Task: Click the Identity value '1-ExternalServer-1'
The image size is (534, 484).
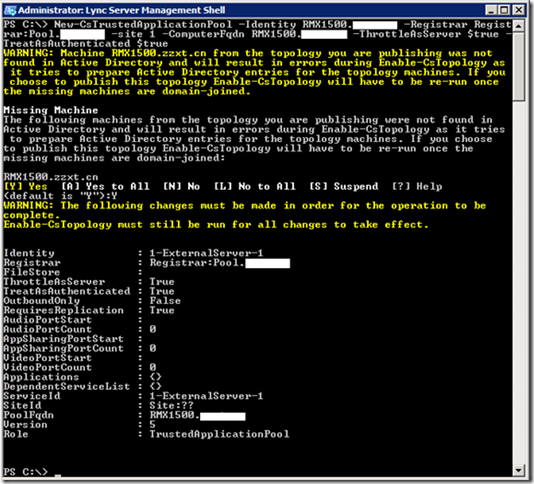Action: (x=206, y=253)
